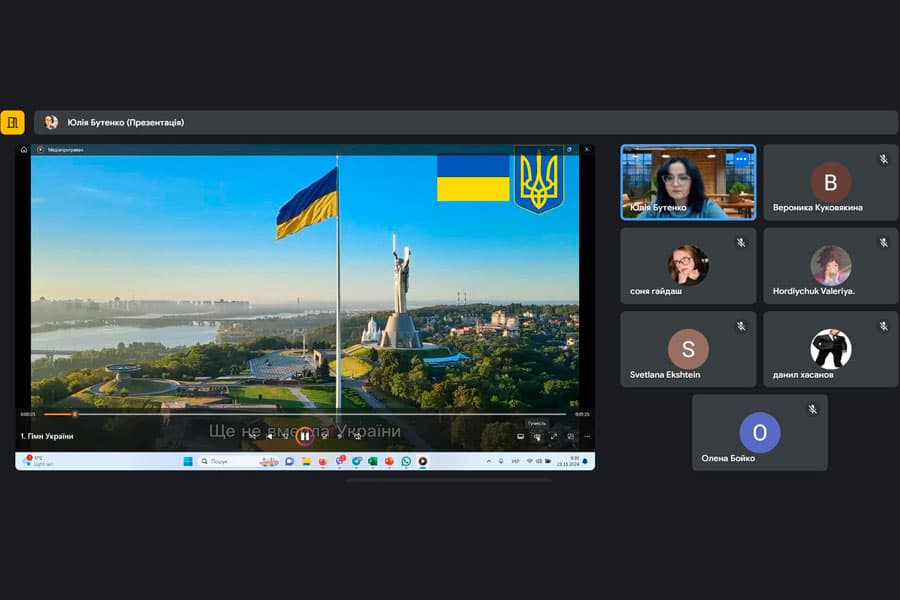Skip back a few seconds

click(x=286, y=436)
